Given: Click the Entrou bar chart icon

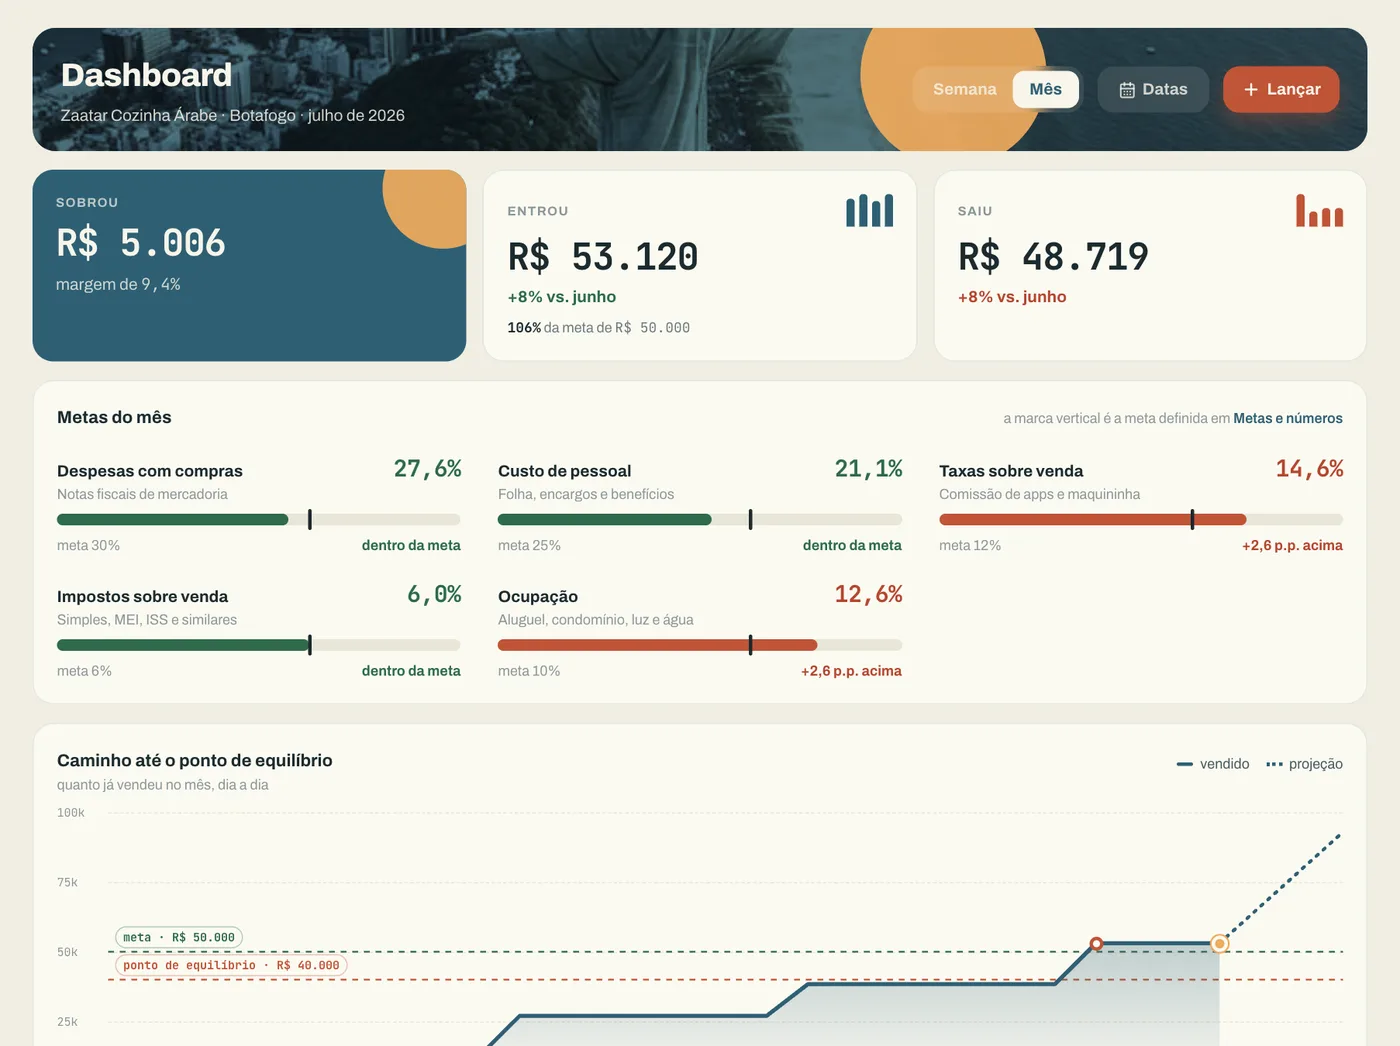Looking at the screenshot, I should click(x=869, y=210).
